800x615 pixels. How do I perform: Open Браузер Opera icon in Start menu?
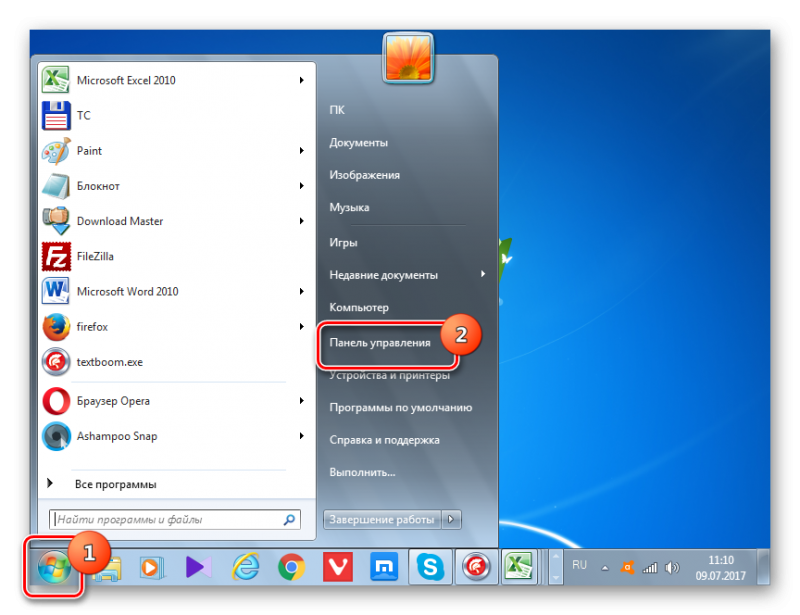click(x=56, y=401)
